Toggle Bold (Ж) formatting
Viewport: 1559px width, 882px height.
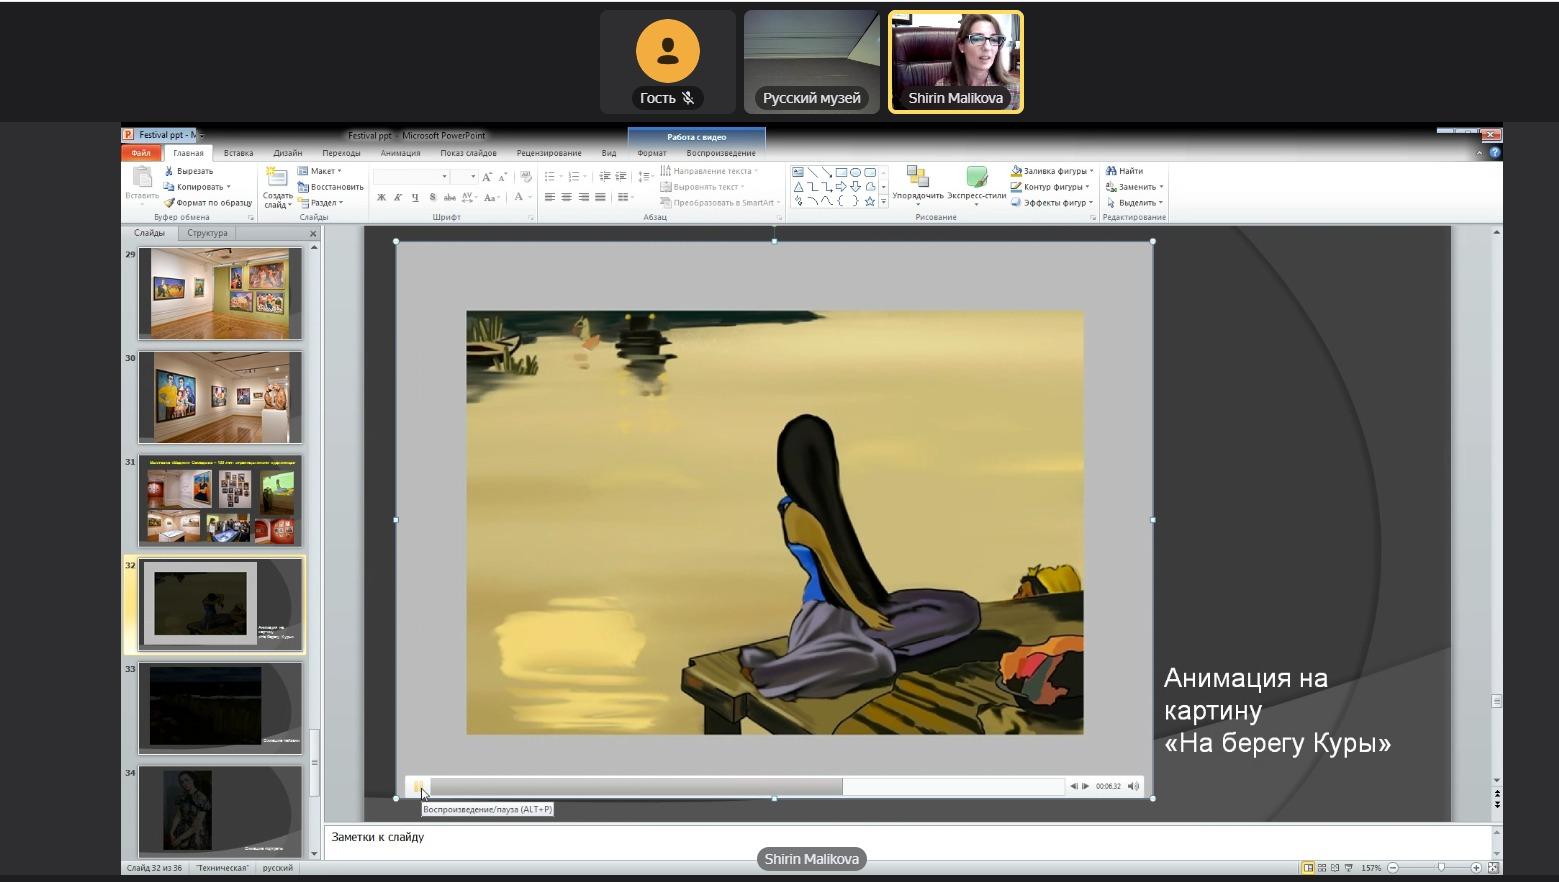click(381, 197)
